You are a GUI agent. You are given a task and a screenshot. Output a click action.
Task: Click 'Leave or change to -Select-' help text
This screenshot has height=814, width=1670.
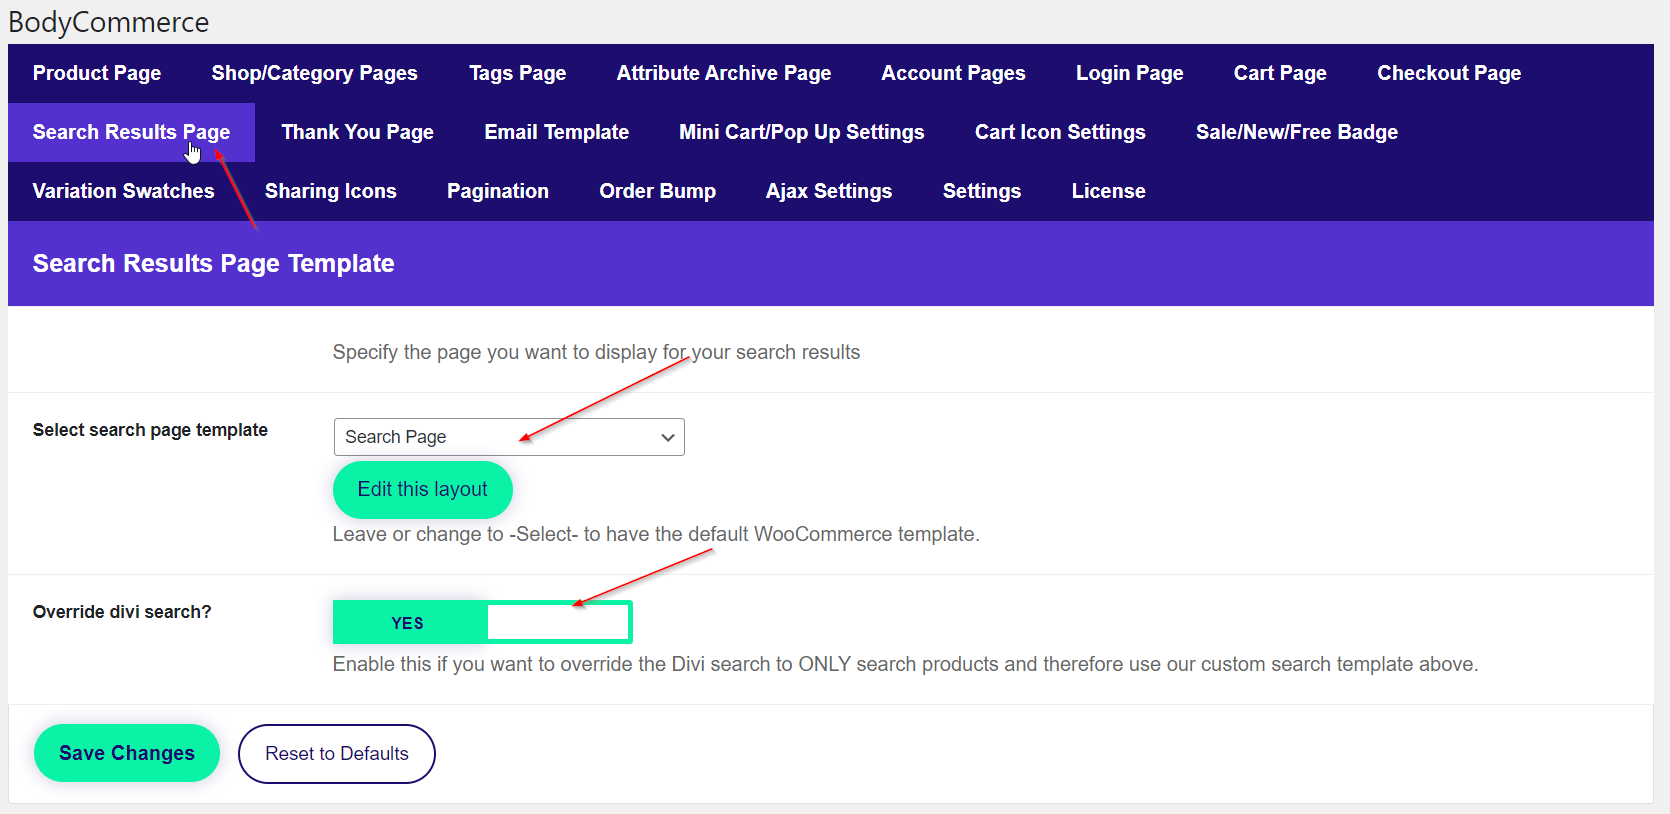656,534
